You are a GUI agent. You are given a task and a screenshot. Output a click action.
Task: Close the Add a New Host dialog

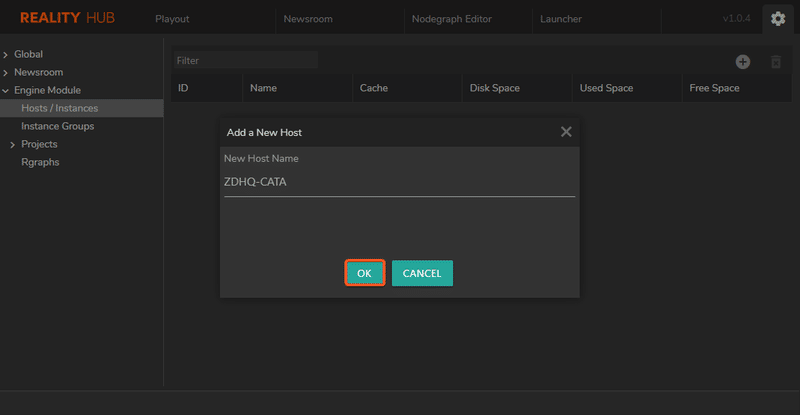(x=566, y=132)
